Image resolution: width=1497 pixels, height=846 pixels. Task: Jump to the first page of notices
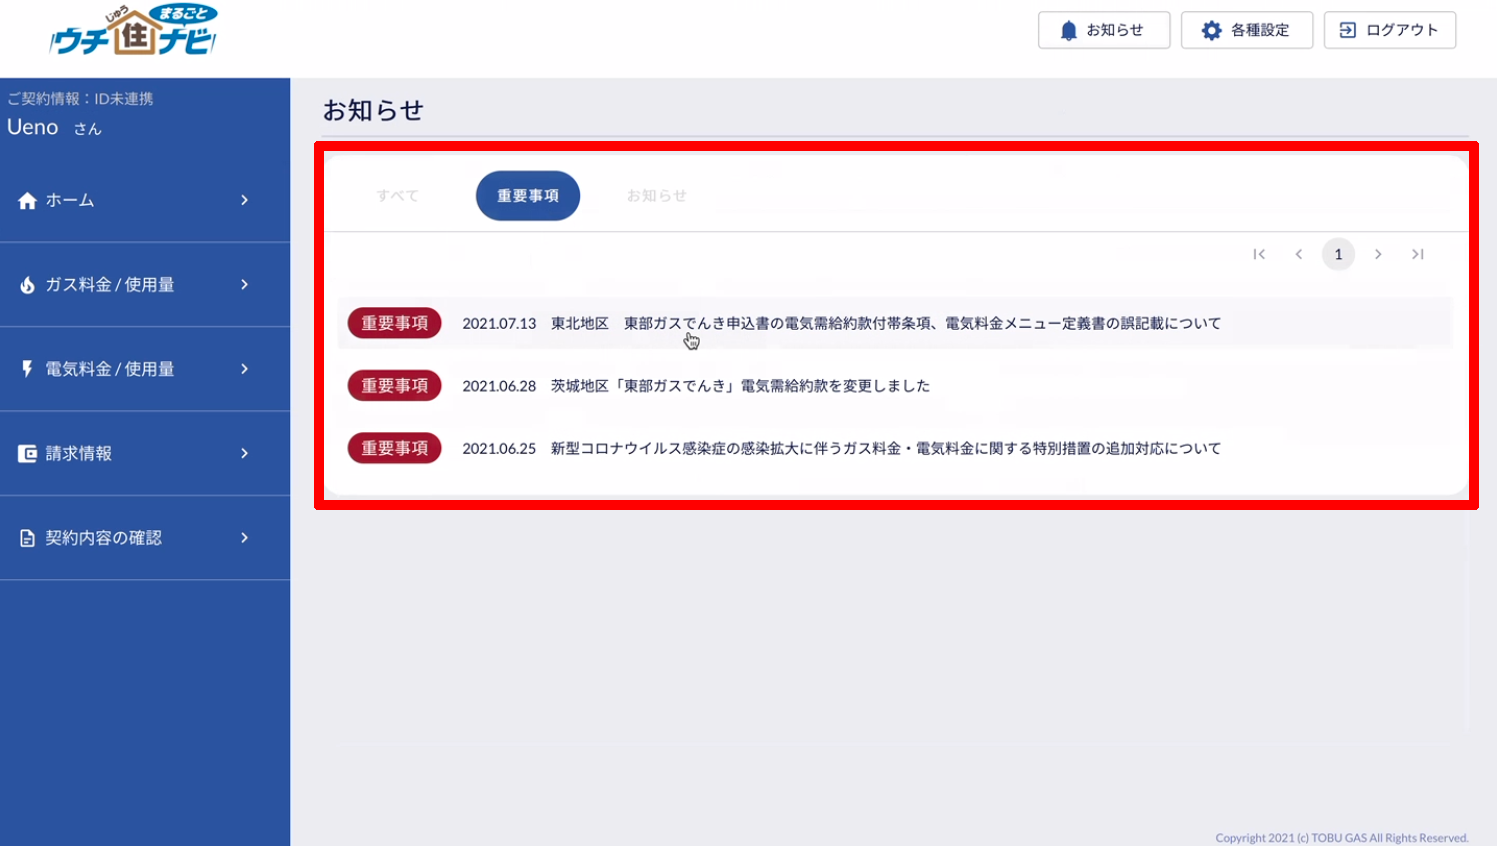[x=1259, y=254]
